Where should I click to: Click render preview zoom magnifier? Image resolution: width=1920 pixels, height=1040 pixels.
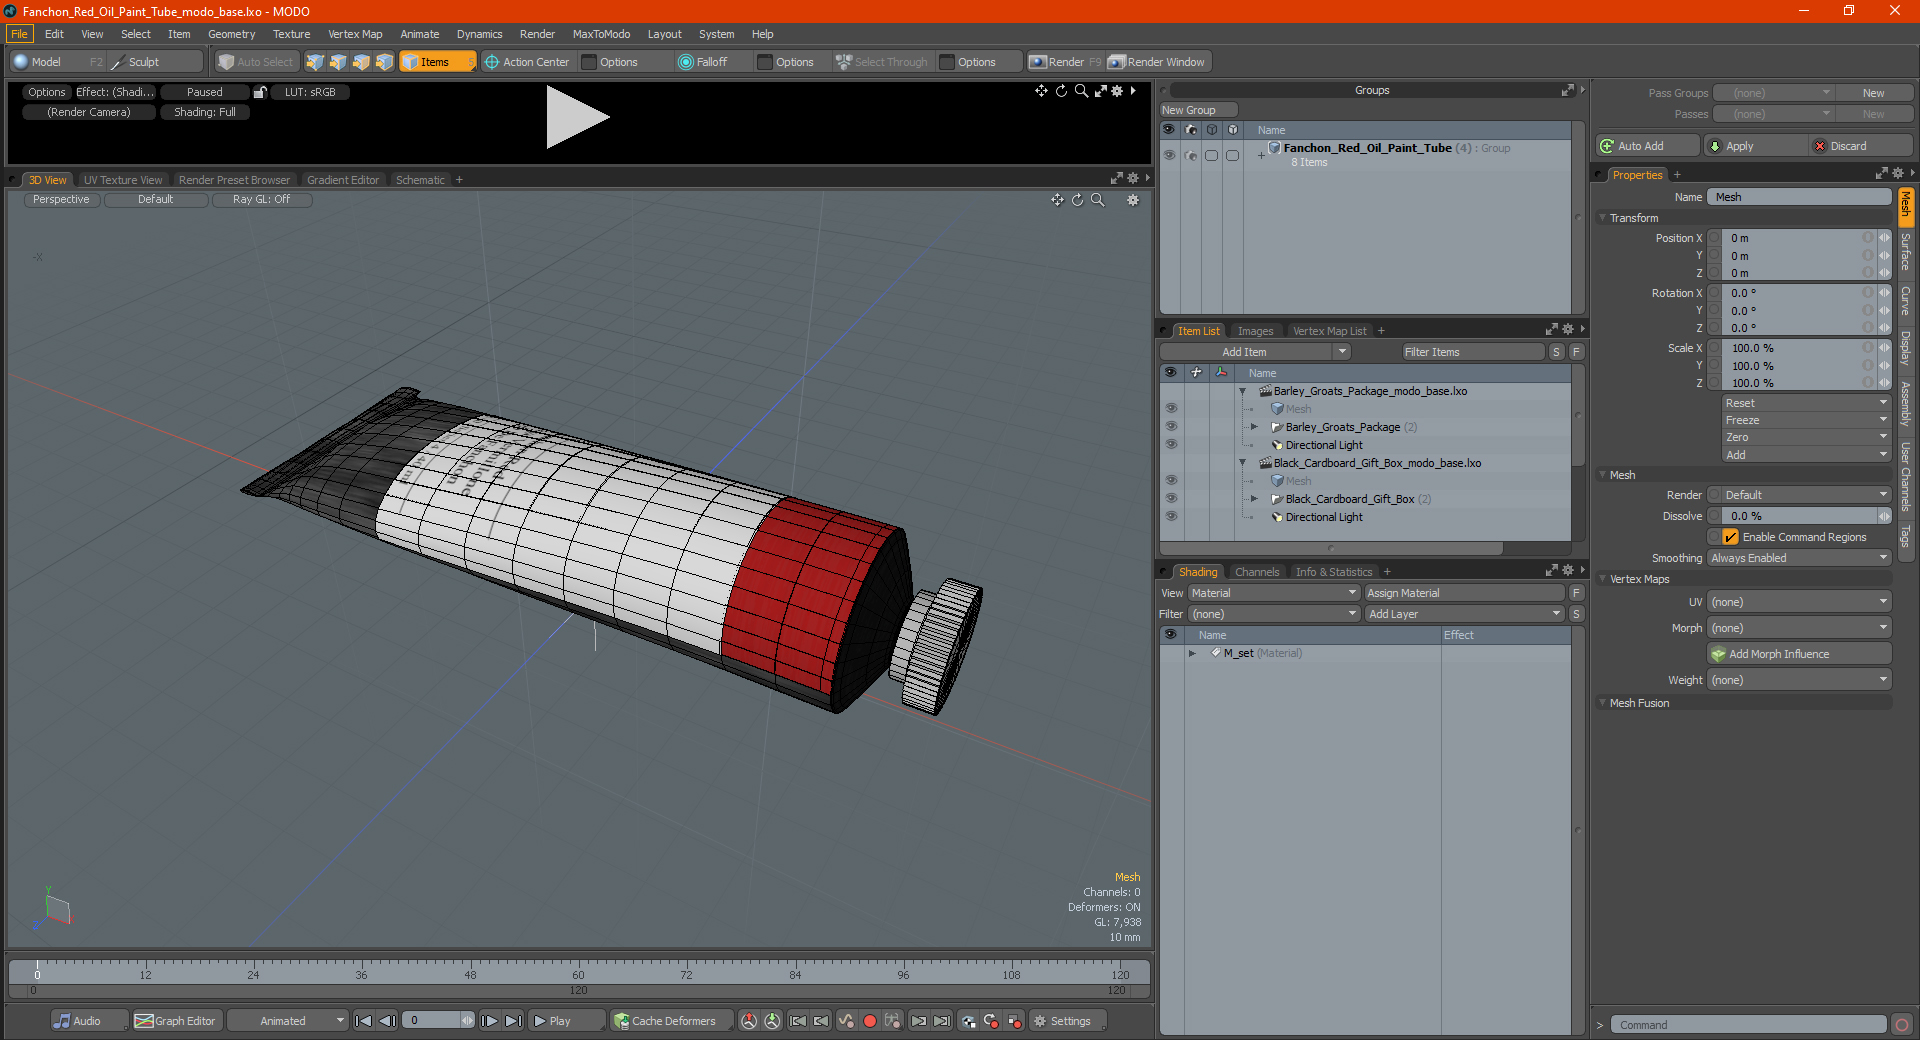tap(1081, 91)
